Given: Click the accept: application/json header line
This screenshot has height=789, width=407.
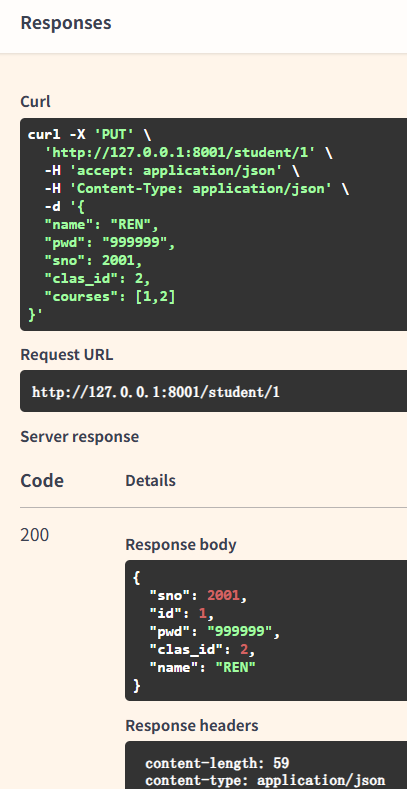Looking at the screenshot, I should 172,171.
